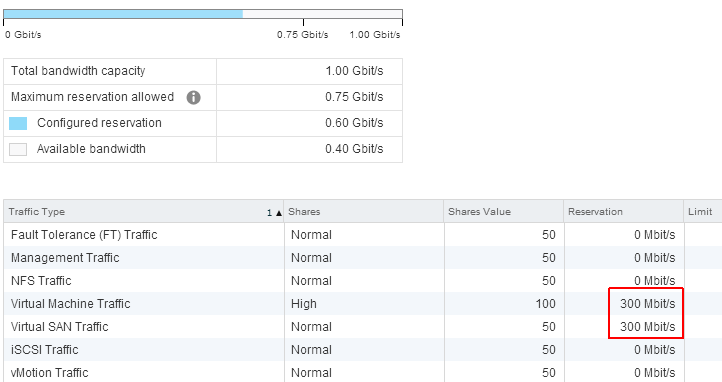
Task: Click the 0.75 Gbit/s marker under the bar
Action: (x=303, y=35)
